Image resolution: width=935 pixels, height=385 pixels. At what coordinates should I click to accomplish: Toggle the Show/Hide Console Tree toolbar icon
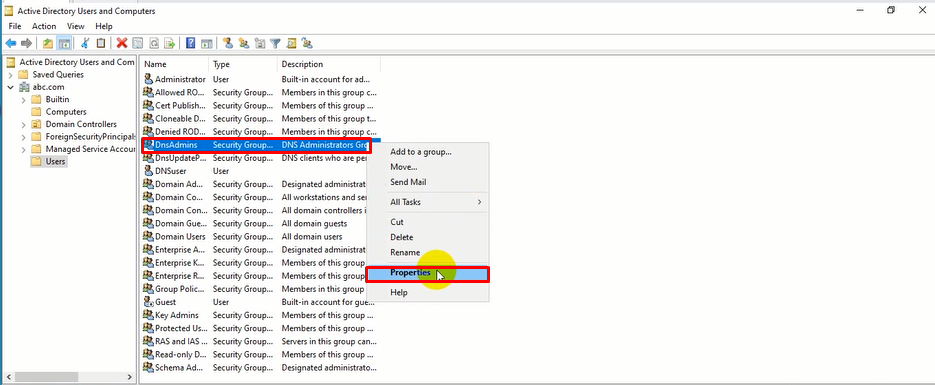click(64, 43)
